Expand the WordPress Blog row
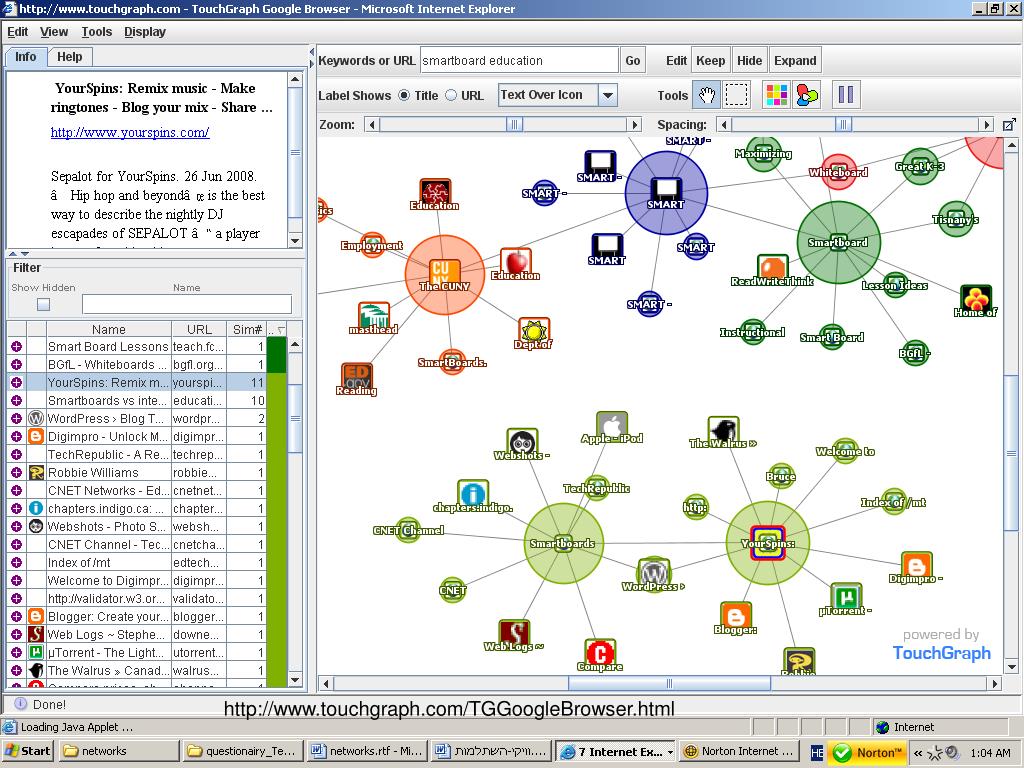Image resolution: width=1024 pixels, height=768 pixels. 16,419
